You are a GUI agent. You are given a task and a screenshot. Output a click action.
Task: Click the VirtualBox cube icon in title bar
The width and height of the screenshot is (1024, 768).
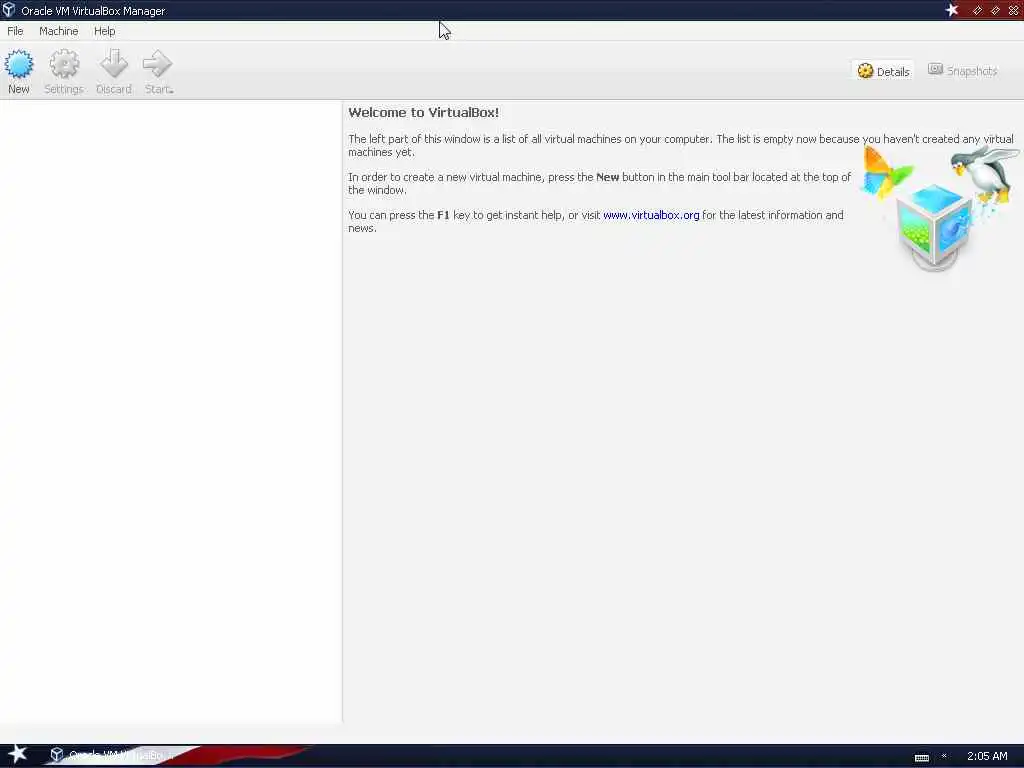tap(8, 10)
